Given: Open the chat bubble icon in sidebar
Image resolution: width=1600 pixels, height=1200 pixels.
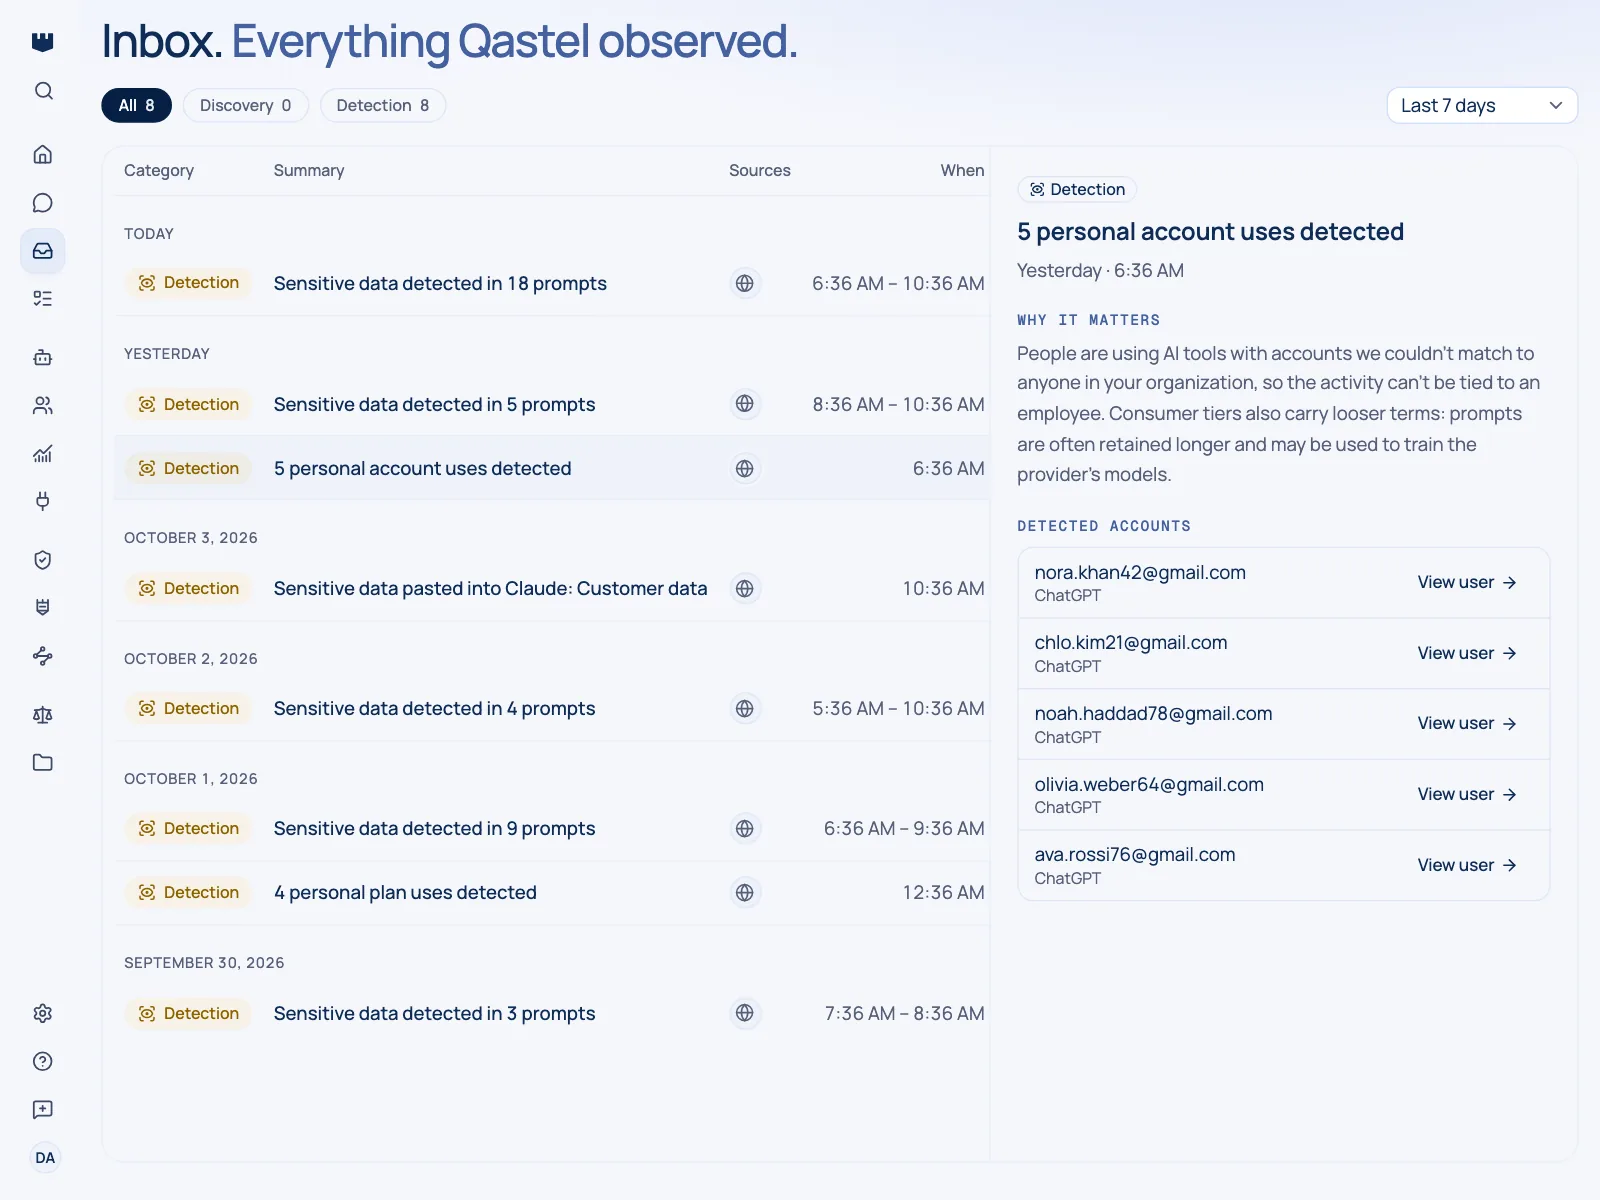Looking at the screenshot, I should pyautogui.click(x=43, y=203).
